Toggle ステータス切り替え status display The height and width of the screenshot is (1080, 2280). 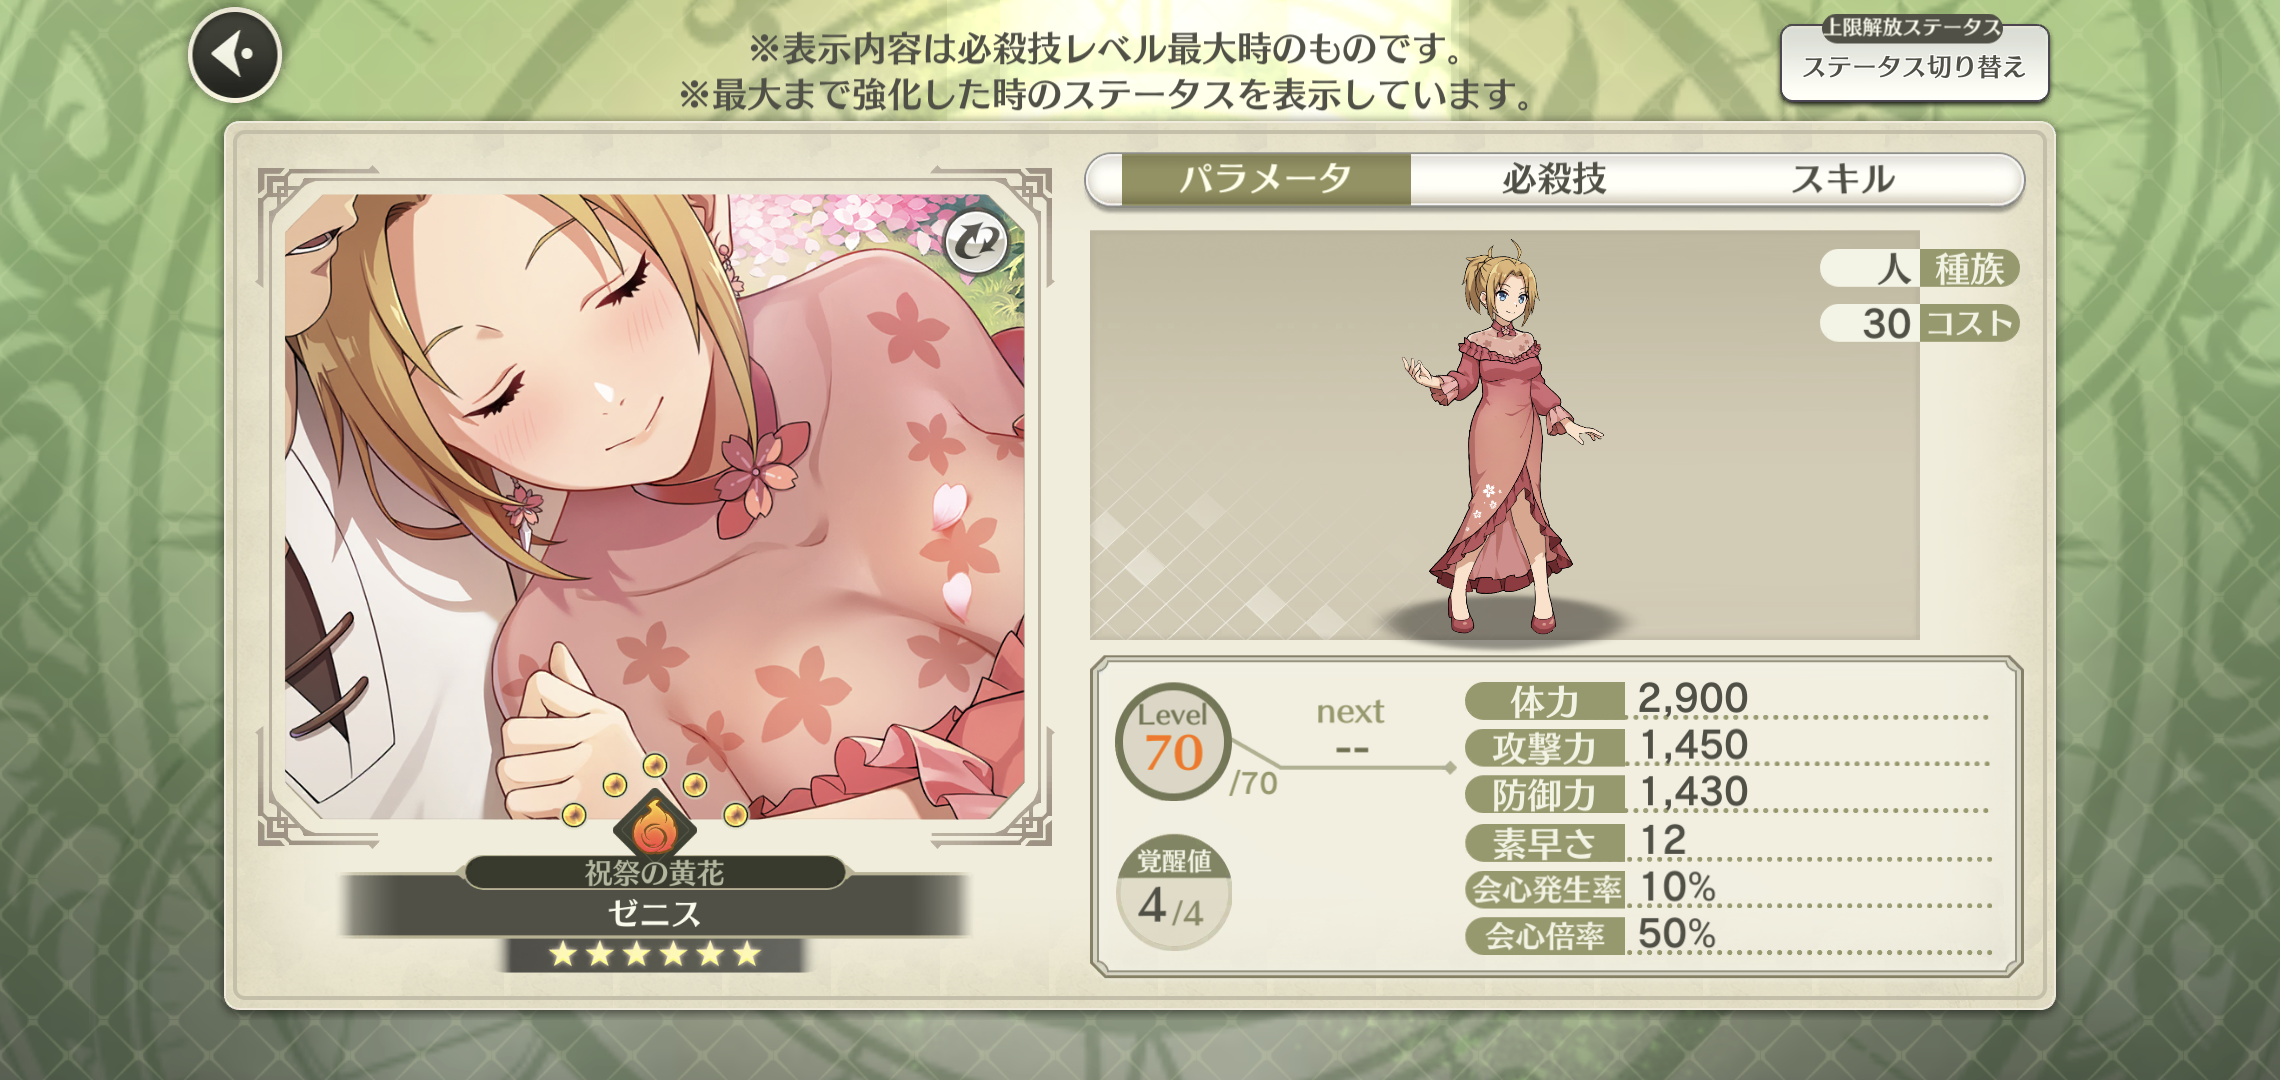click(1914, 62)
